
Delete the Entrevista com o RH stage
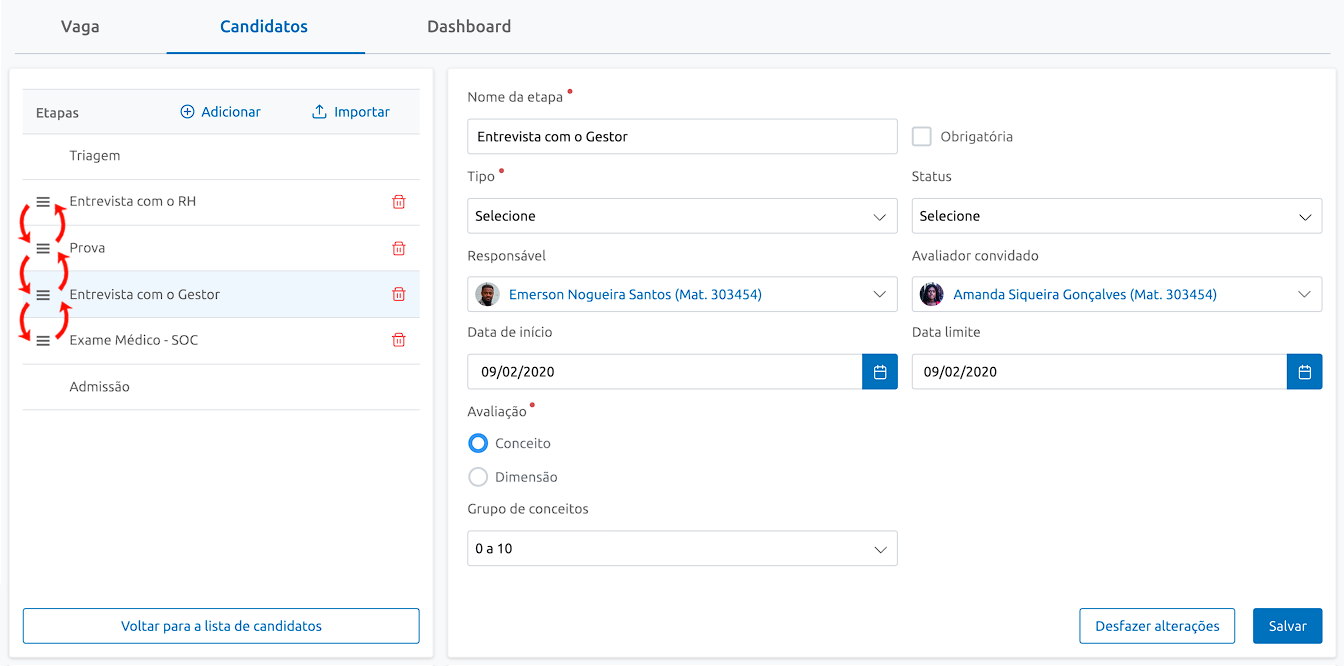[398, 202]
